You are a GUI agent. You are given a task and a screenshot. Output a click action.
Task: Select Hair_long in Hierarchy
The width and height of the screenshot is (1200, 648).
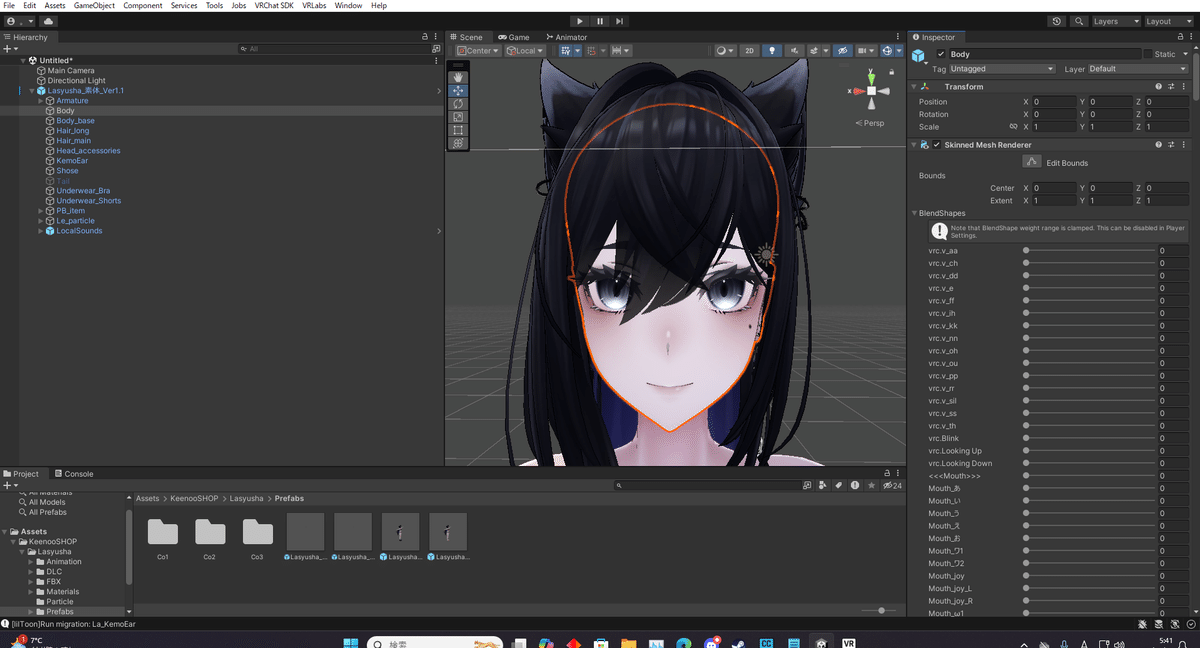coord(72,131)
